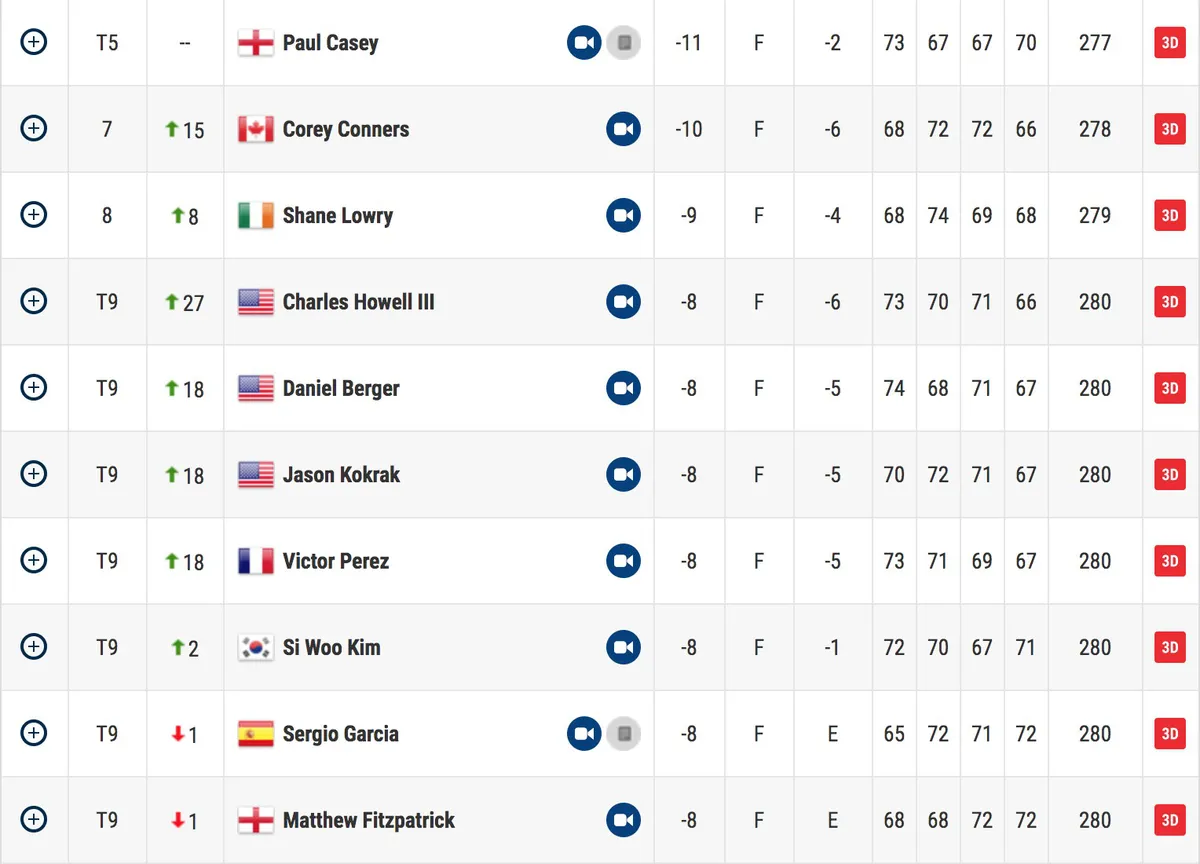Click Sergio Garcia's gray scorecard icon
This screenshot has width=1200, height=864.
coord(624,734)
